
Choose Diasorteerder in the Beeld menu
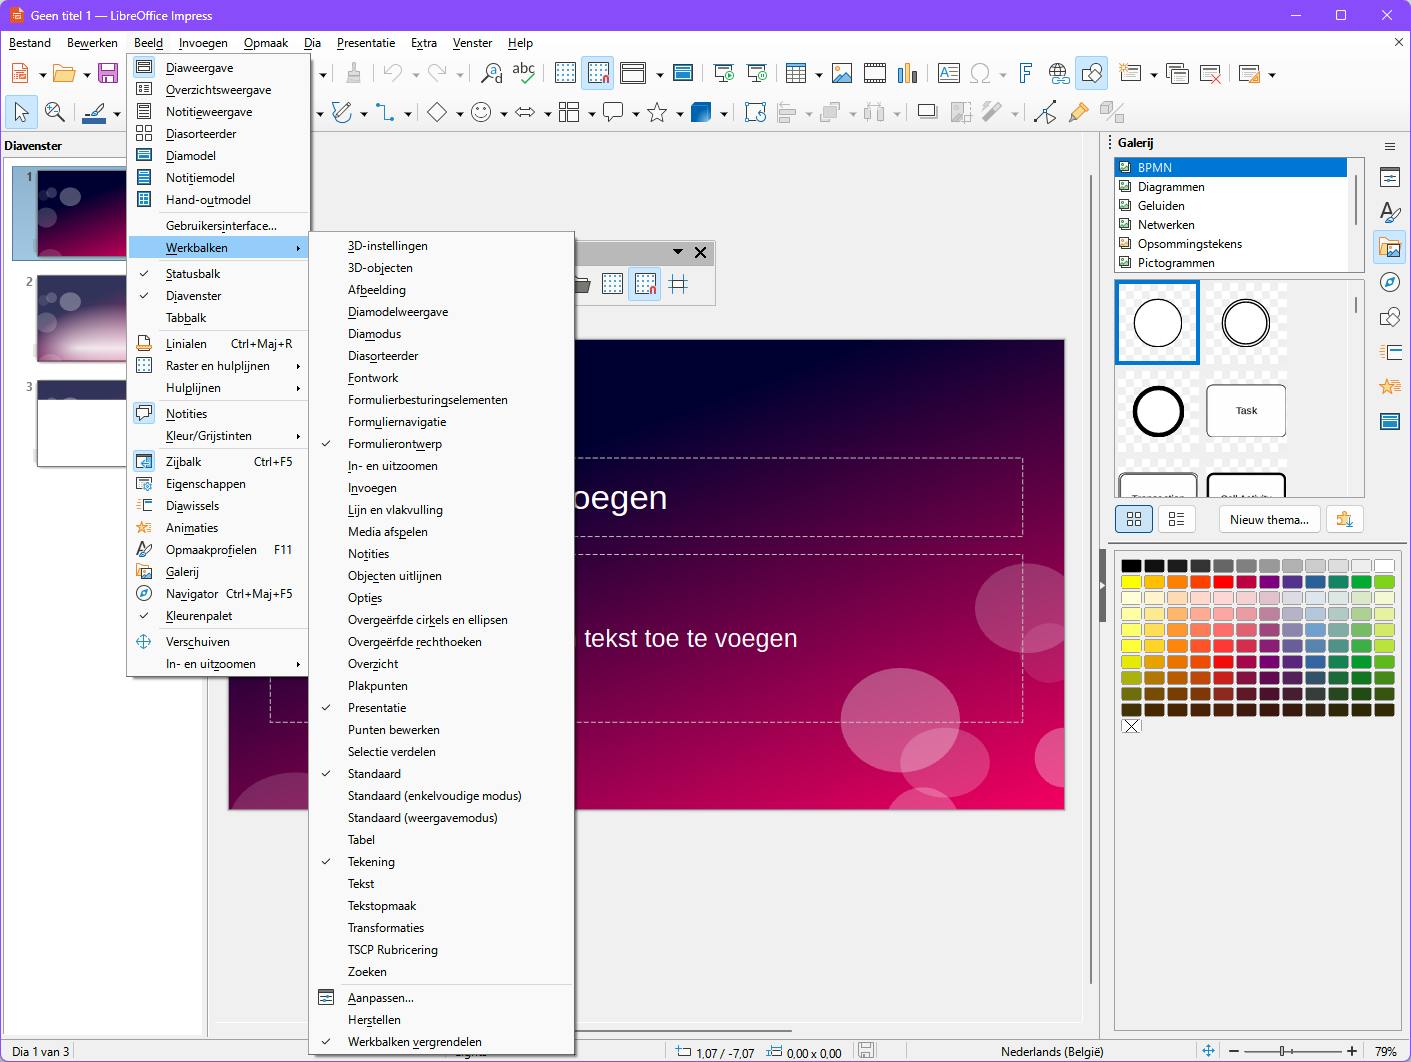201,134
